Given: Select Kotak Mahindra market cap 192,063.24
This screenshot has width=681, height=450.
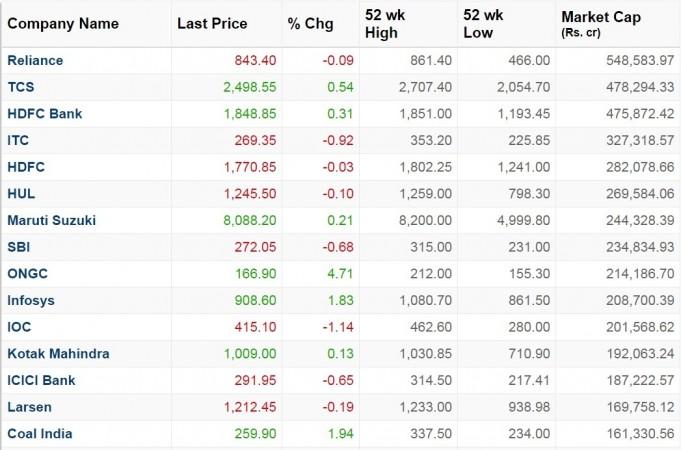Looking at the screenshot, I should (x=640, y=354).
